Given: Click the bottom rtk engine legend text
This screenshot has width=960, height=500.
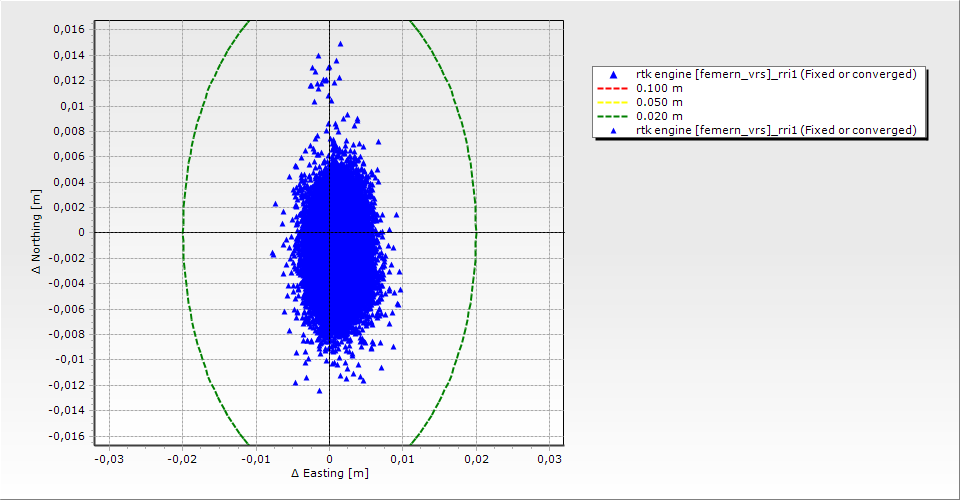Looking at the screenshot, I should coord(776,130).
